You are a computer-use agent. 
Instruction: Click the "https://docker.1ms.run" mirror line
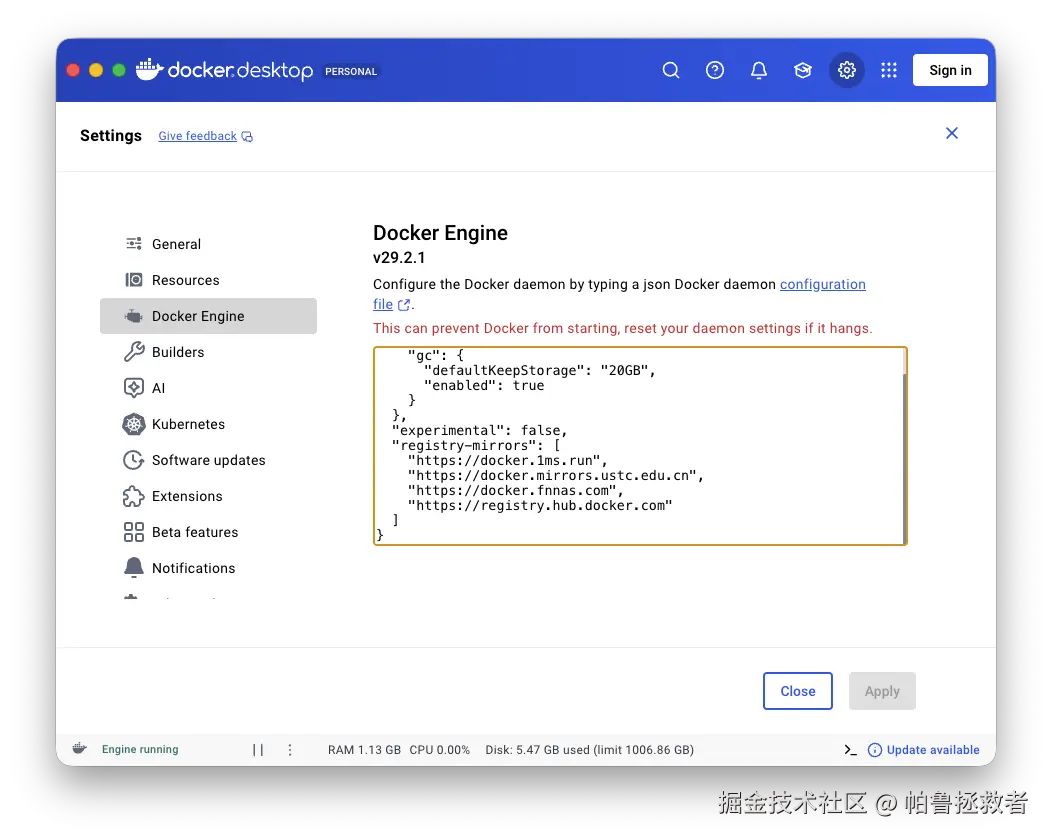(x=508, y=461)
